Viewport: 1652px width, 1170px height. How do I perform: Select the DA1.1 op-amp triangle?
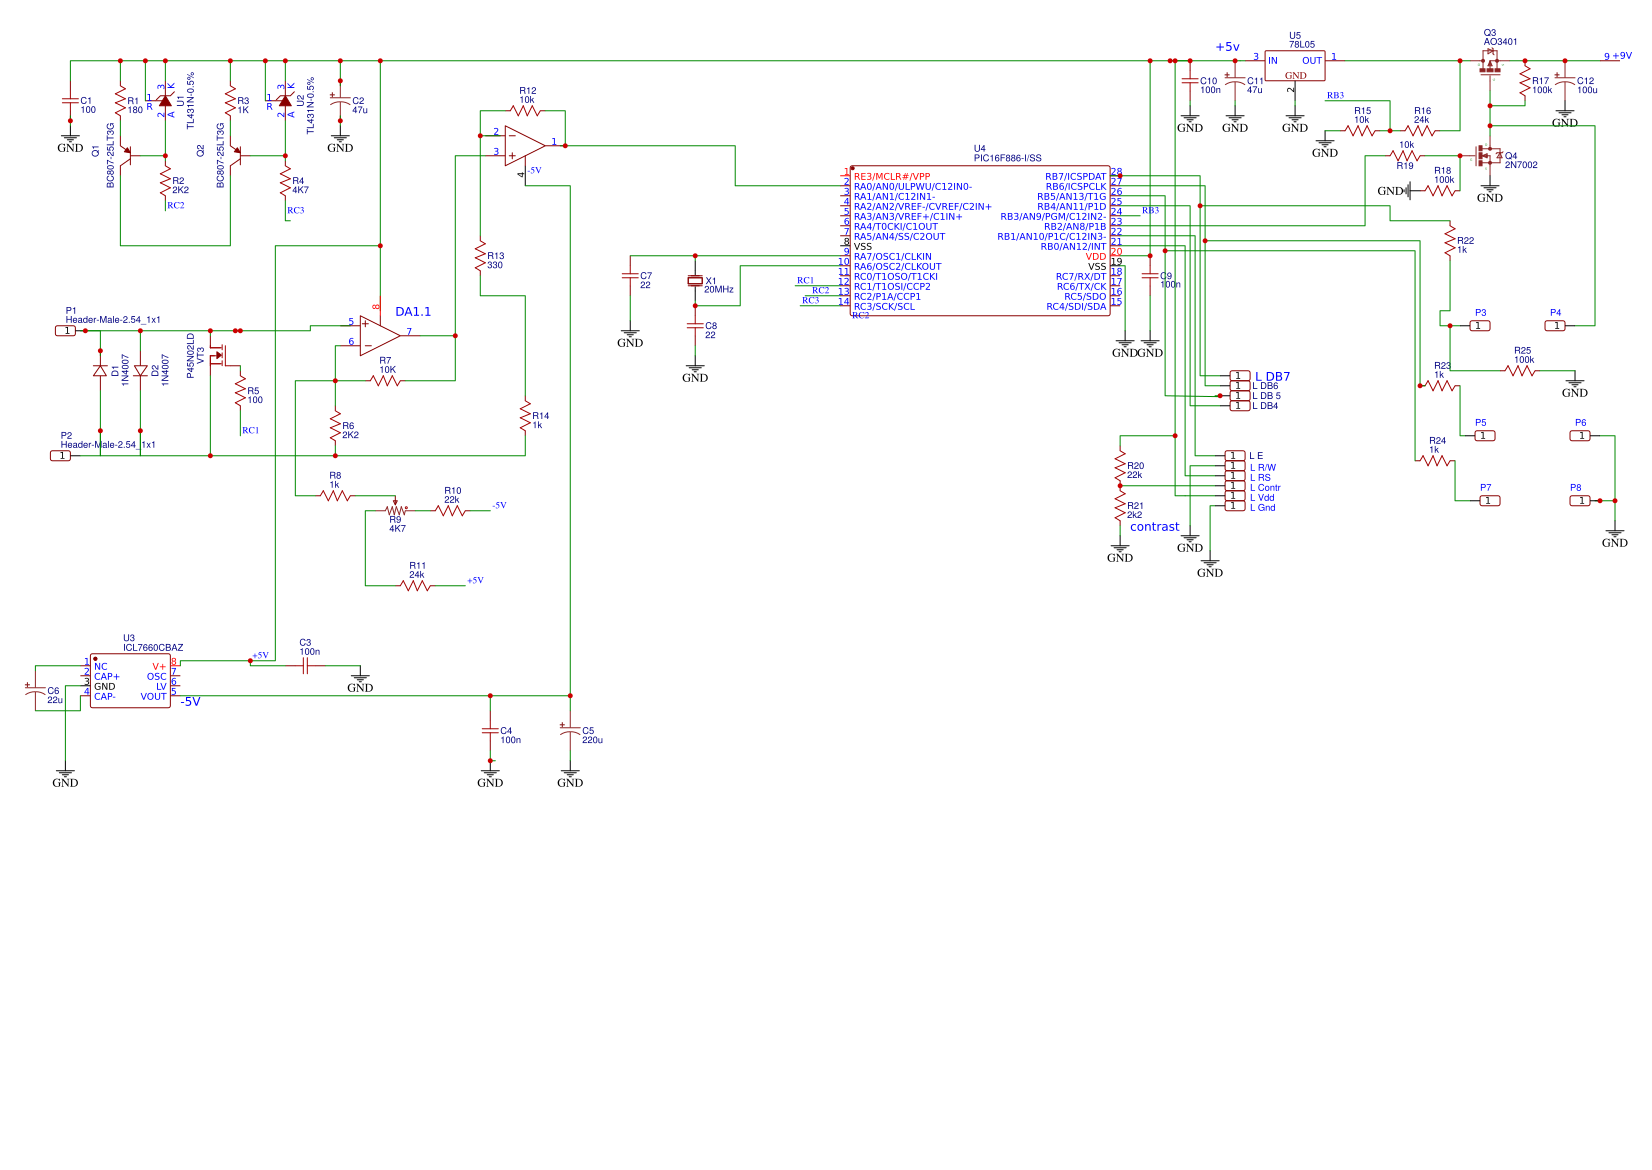[380, 335]
